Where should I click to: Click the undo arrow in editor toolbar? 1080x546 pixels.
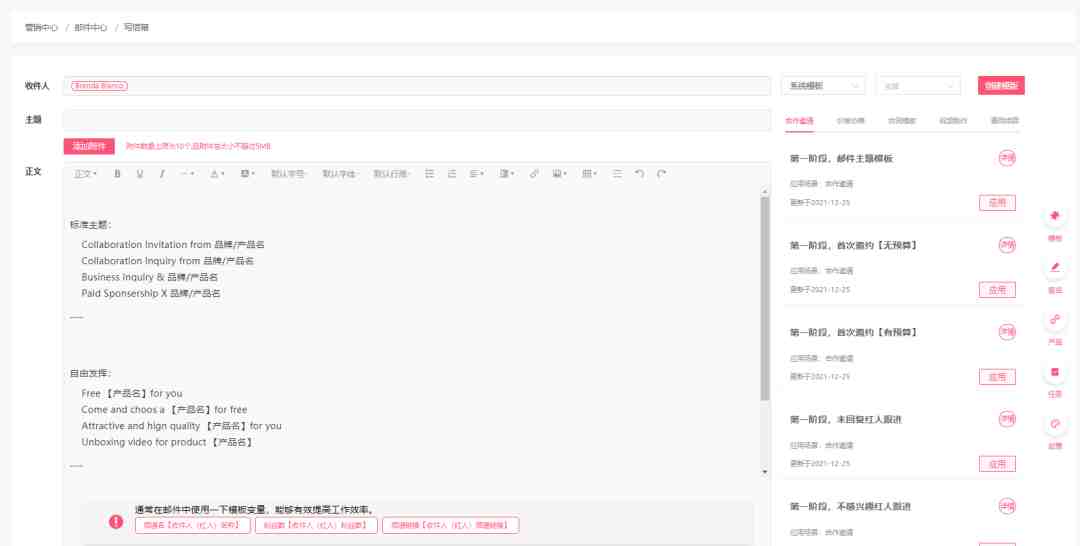tap(639, 174)
